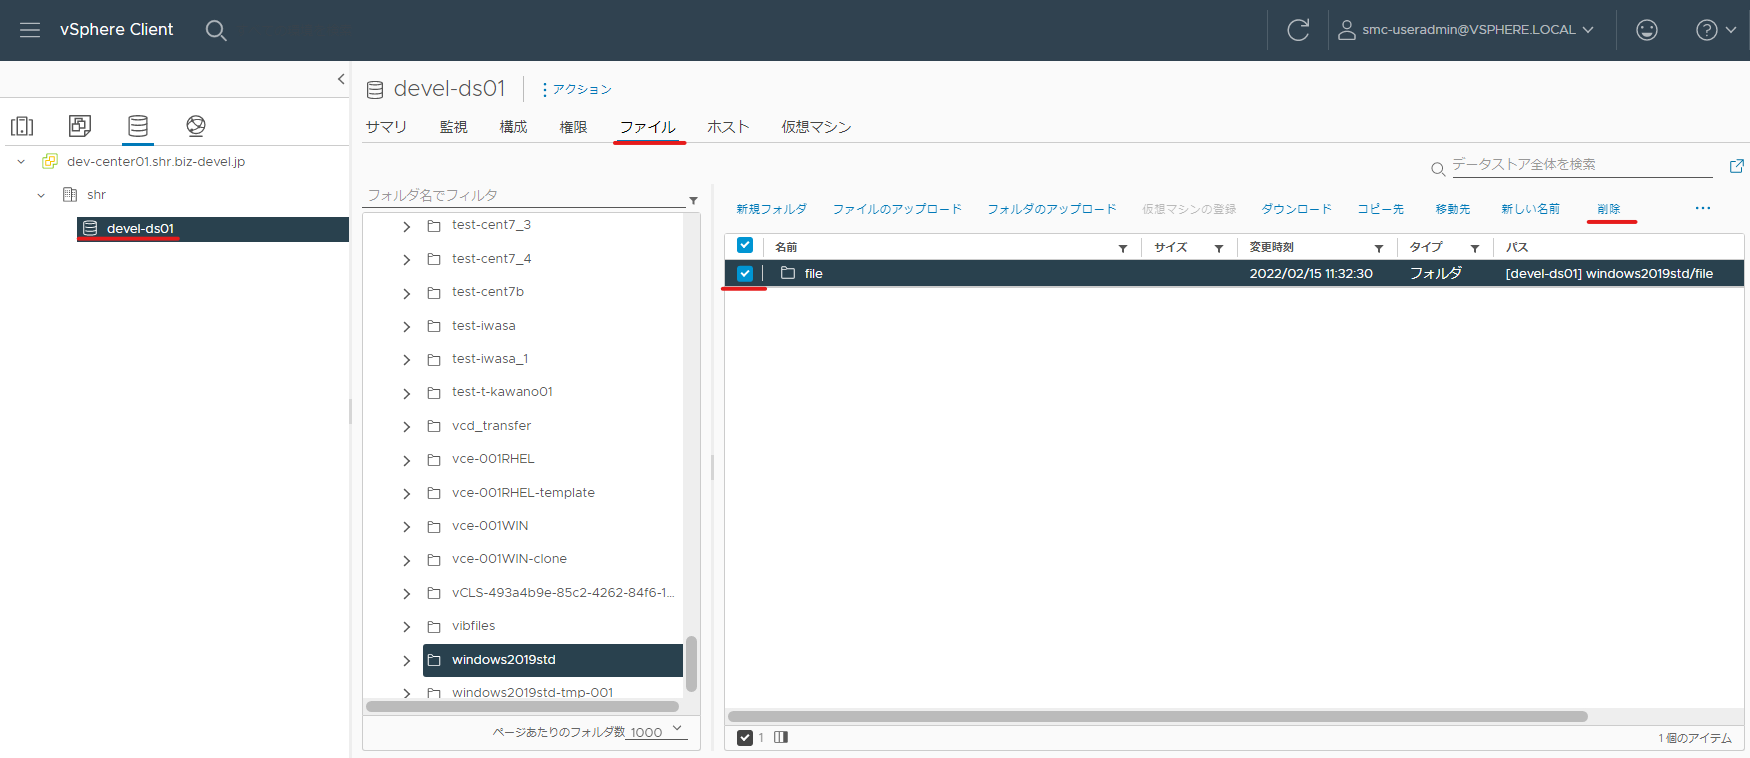Expand the vibfiles folder tree node
The height and width of the screenshot is (758, 1750).
(x=406, y=627)
